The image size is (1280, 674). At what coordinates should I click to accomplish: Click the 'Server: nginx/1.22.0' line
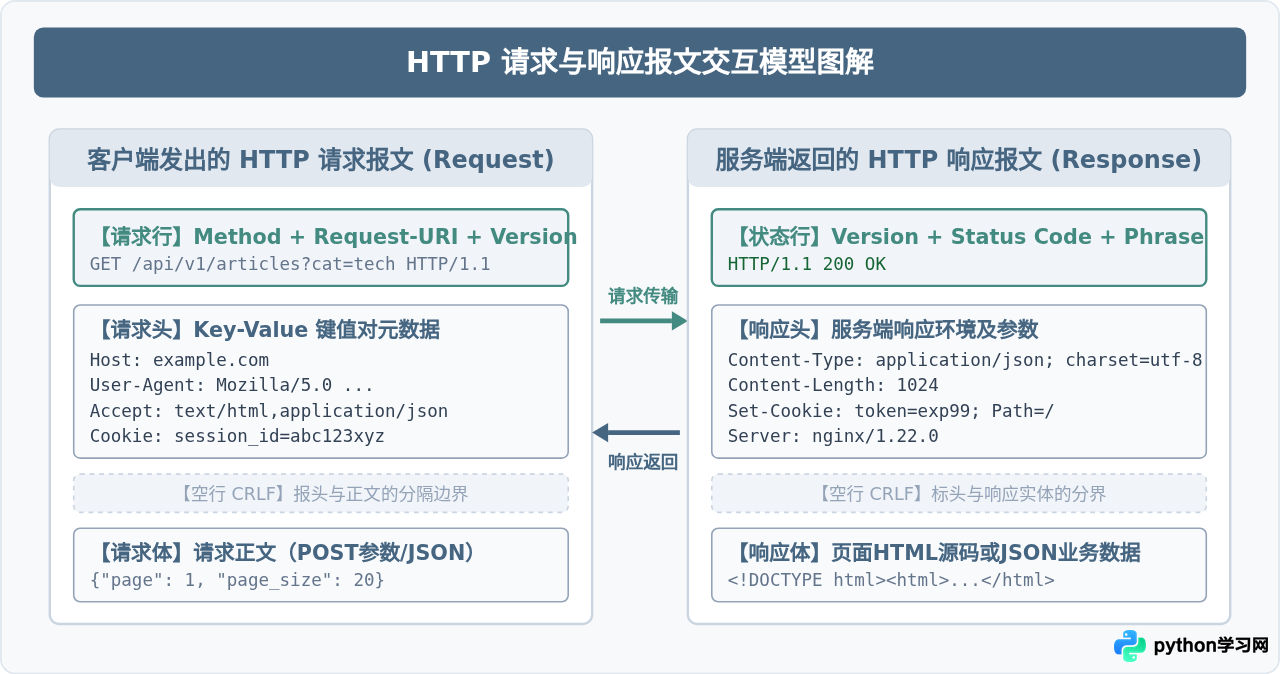click(x=833, y=436)
